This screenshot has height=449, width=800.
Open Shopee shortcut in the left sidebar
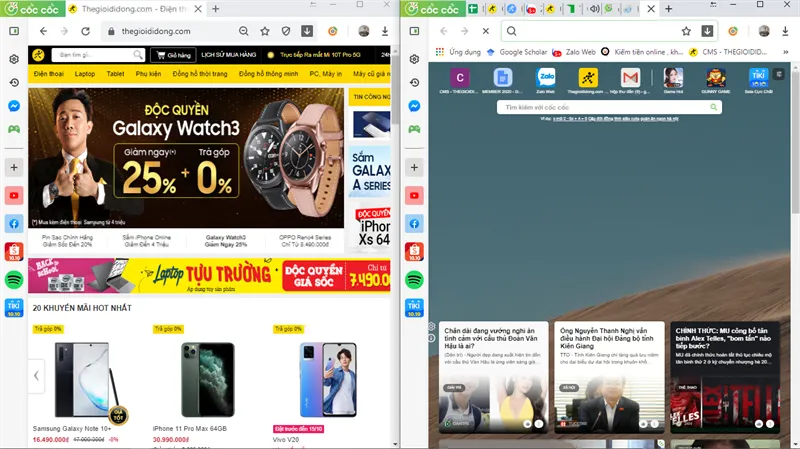15,251
